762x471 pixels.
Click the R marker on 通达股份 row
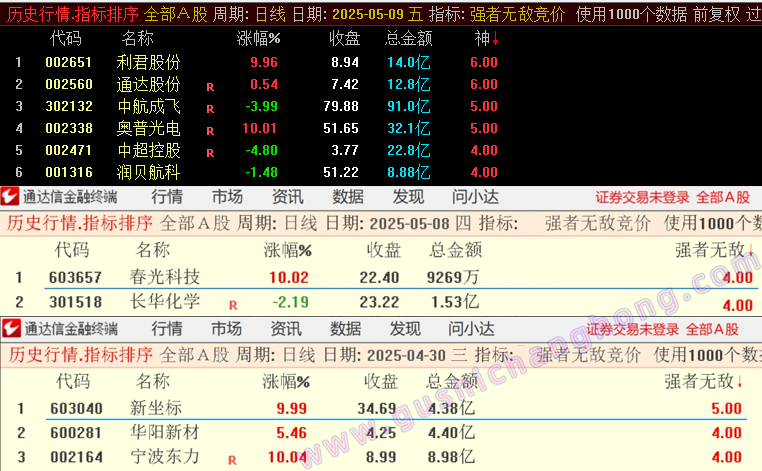point(210,87)
